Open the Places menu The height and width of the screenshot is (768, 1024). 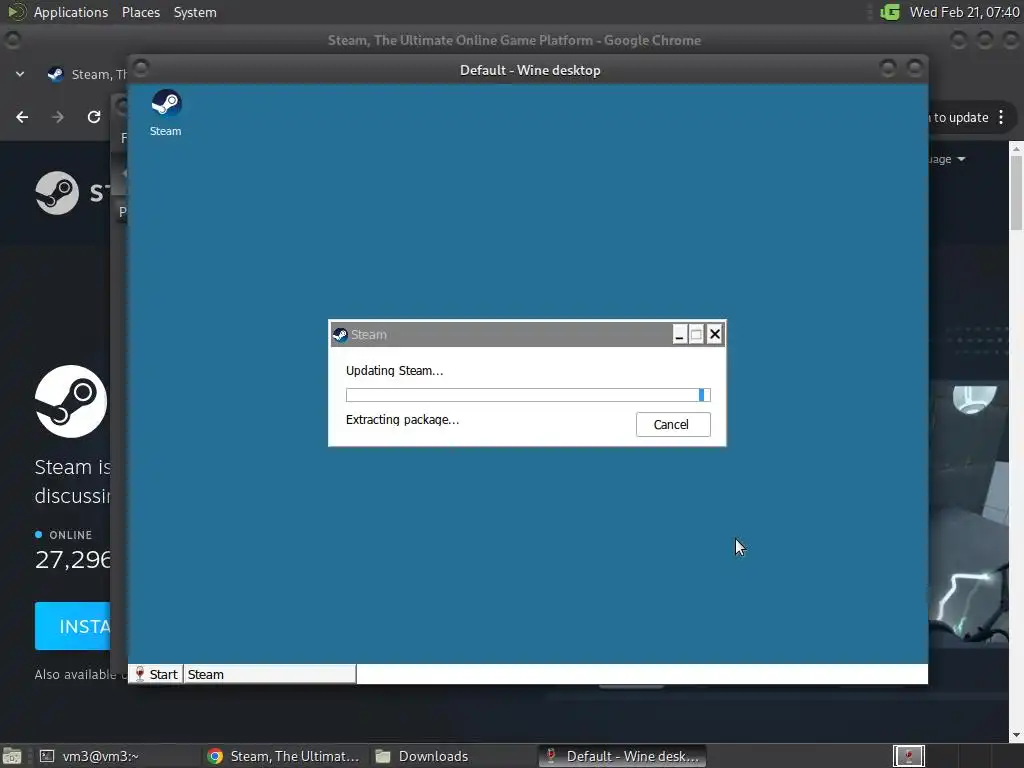140,12
